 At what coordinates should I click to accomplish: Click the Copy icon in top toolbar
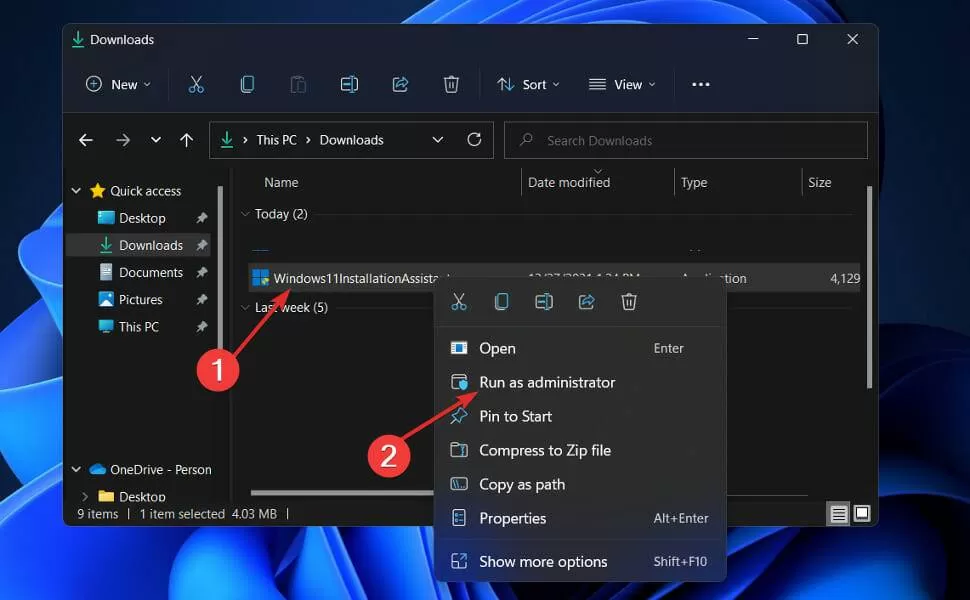click(247, 84)
